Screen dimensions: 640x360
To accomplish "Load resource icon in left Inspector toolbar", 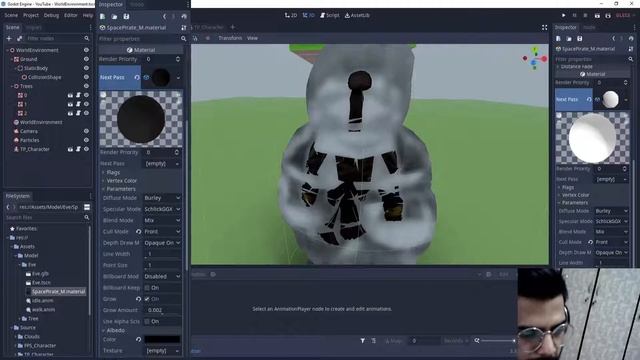I will pos(114,16).
